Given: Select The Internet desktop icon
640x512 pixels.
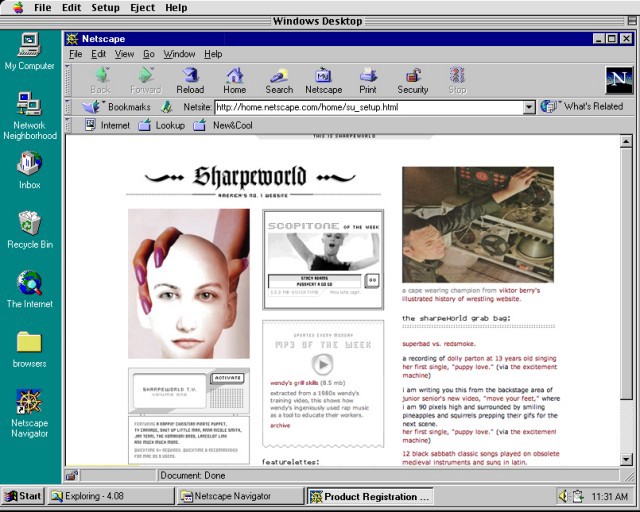Looking at the screenshot, I should click(29, 289).
